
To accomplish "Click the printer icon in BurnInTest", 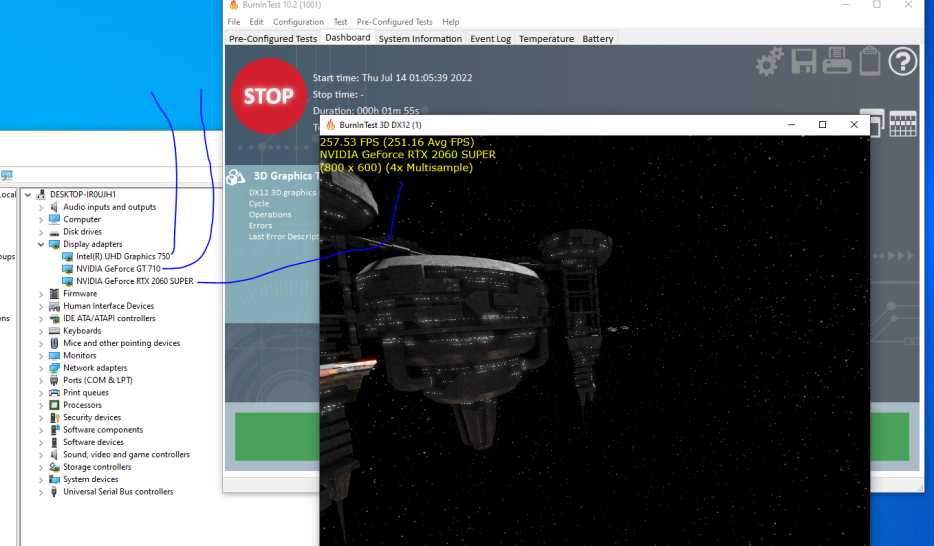I will pyautogui.click(x=837, y=61).
